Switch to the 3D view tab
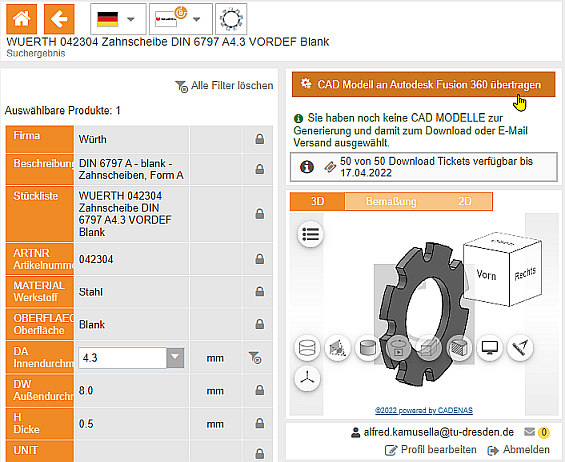This screenshot has width=565, height=462. click(x=317, y=201)
